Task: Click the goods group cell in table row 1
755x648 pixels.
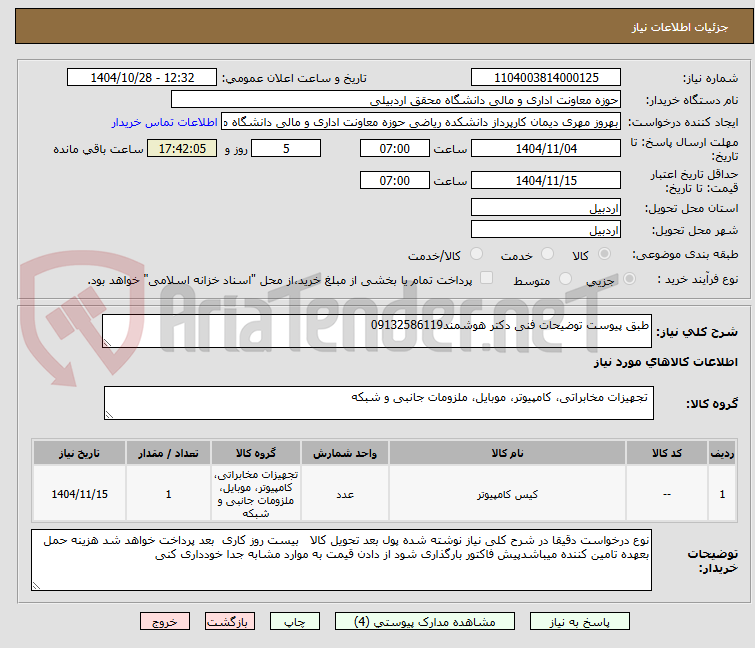Action: coord(256,494)
